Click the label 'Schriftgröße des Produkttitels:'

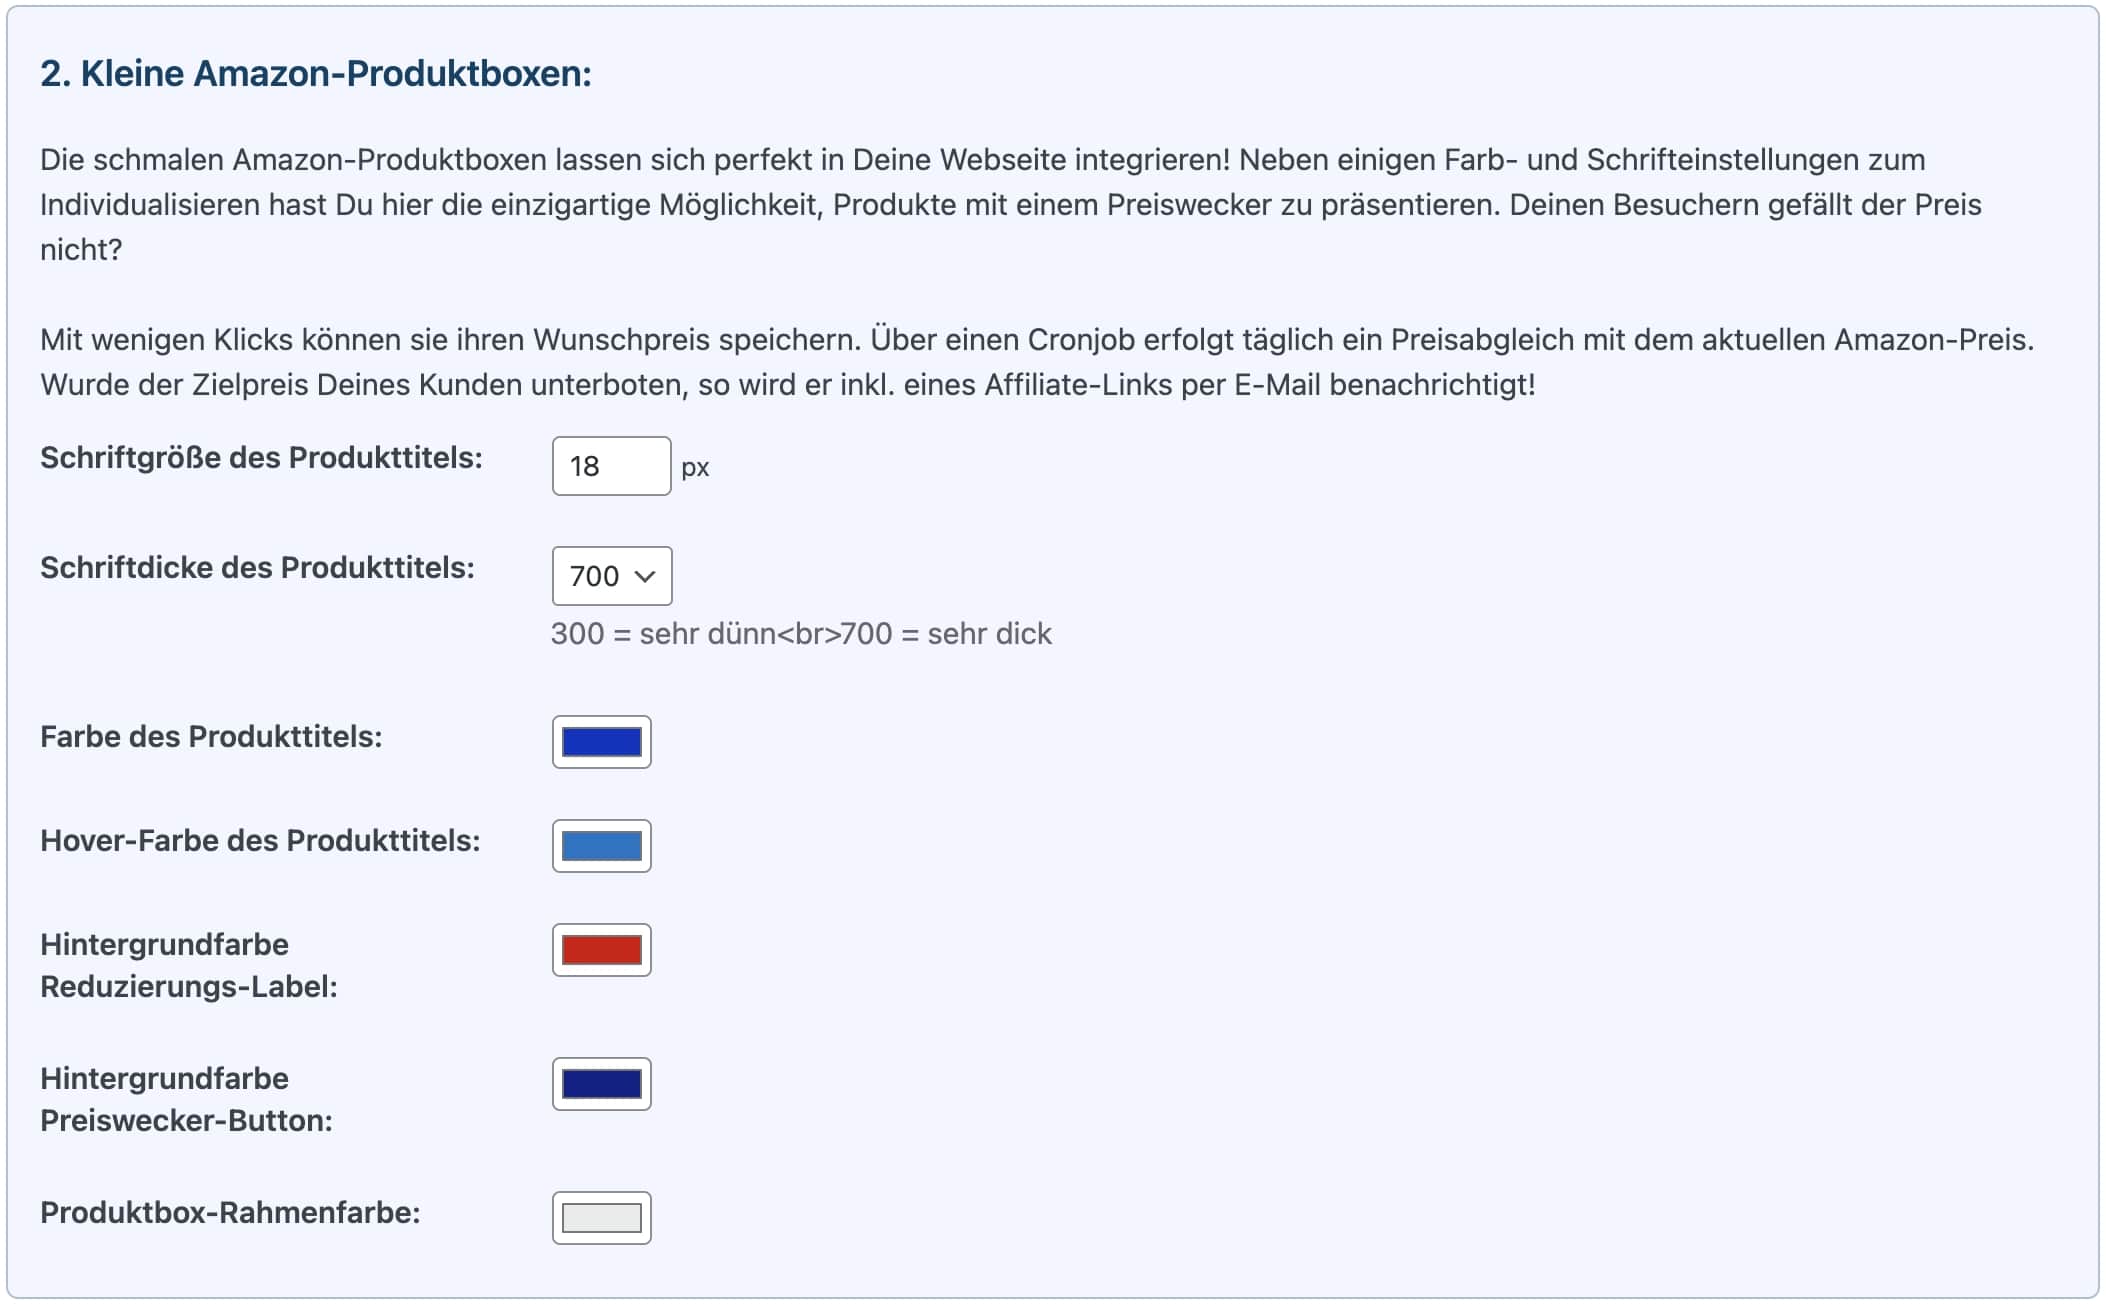[x=261, y=458]
